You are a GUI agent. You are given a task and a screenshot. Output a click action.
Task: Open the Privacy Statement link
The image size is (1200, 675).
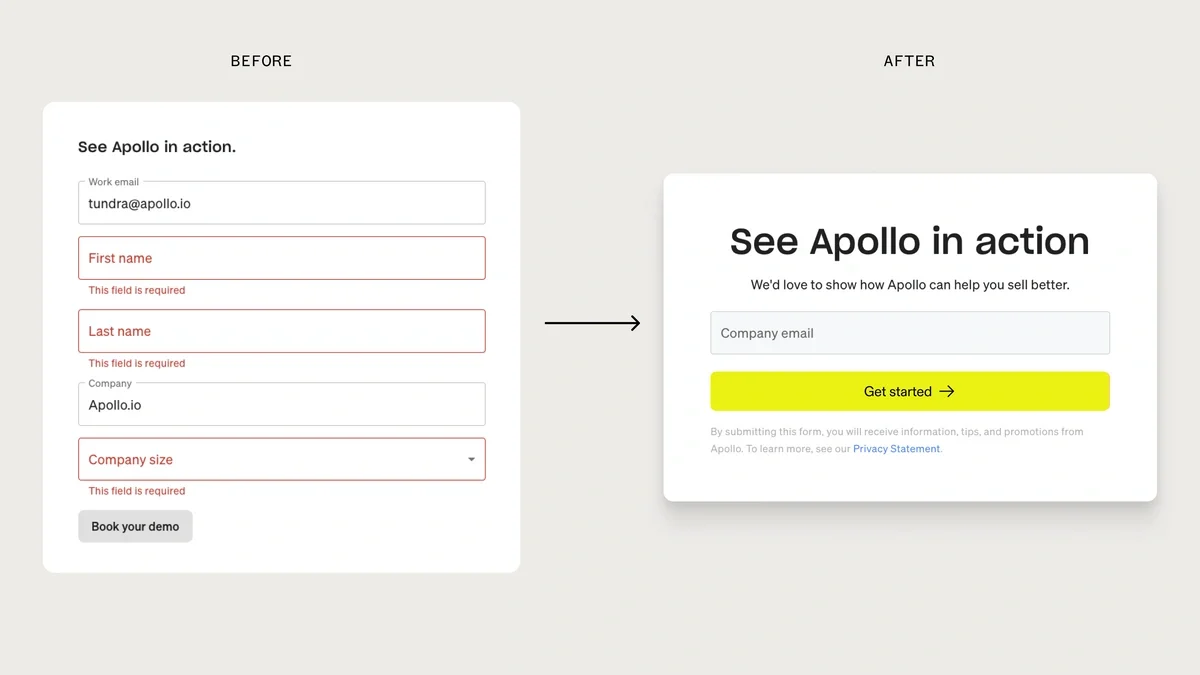(x=896, y=449)
